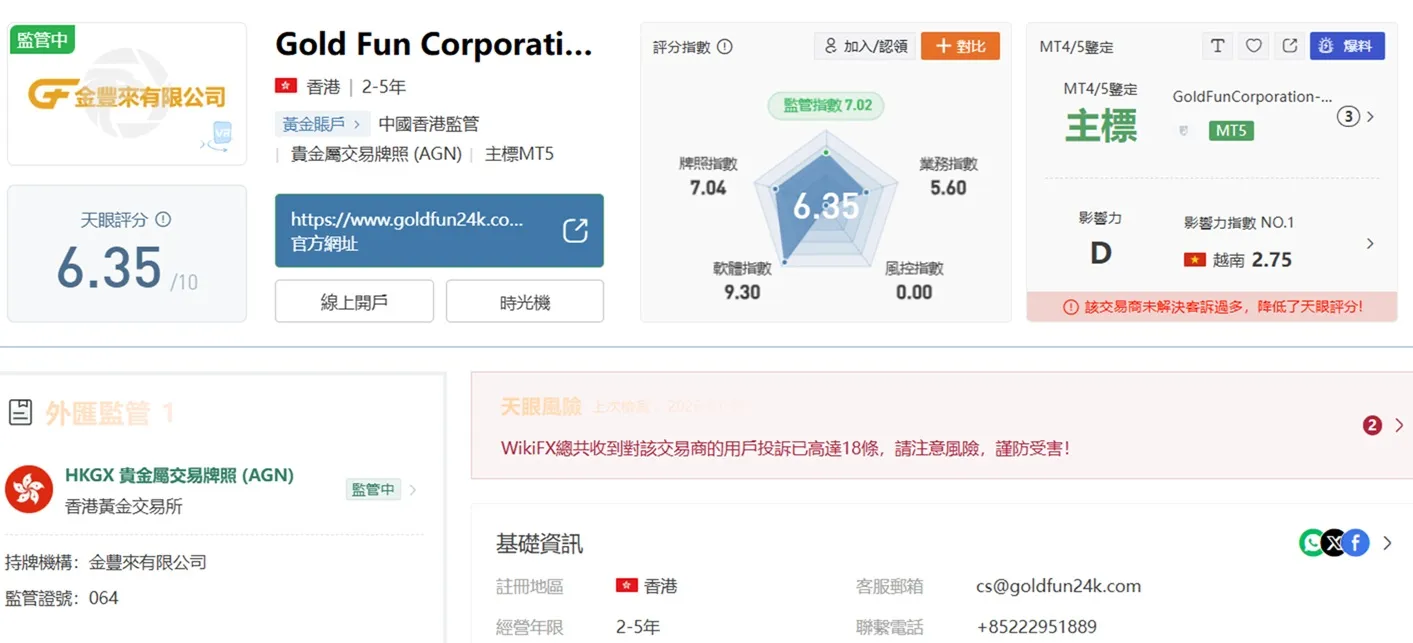Open info icon beside 評分指數
1413x643 pixels.
(725, 47)
